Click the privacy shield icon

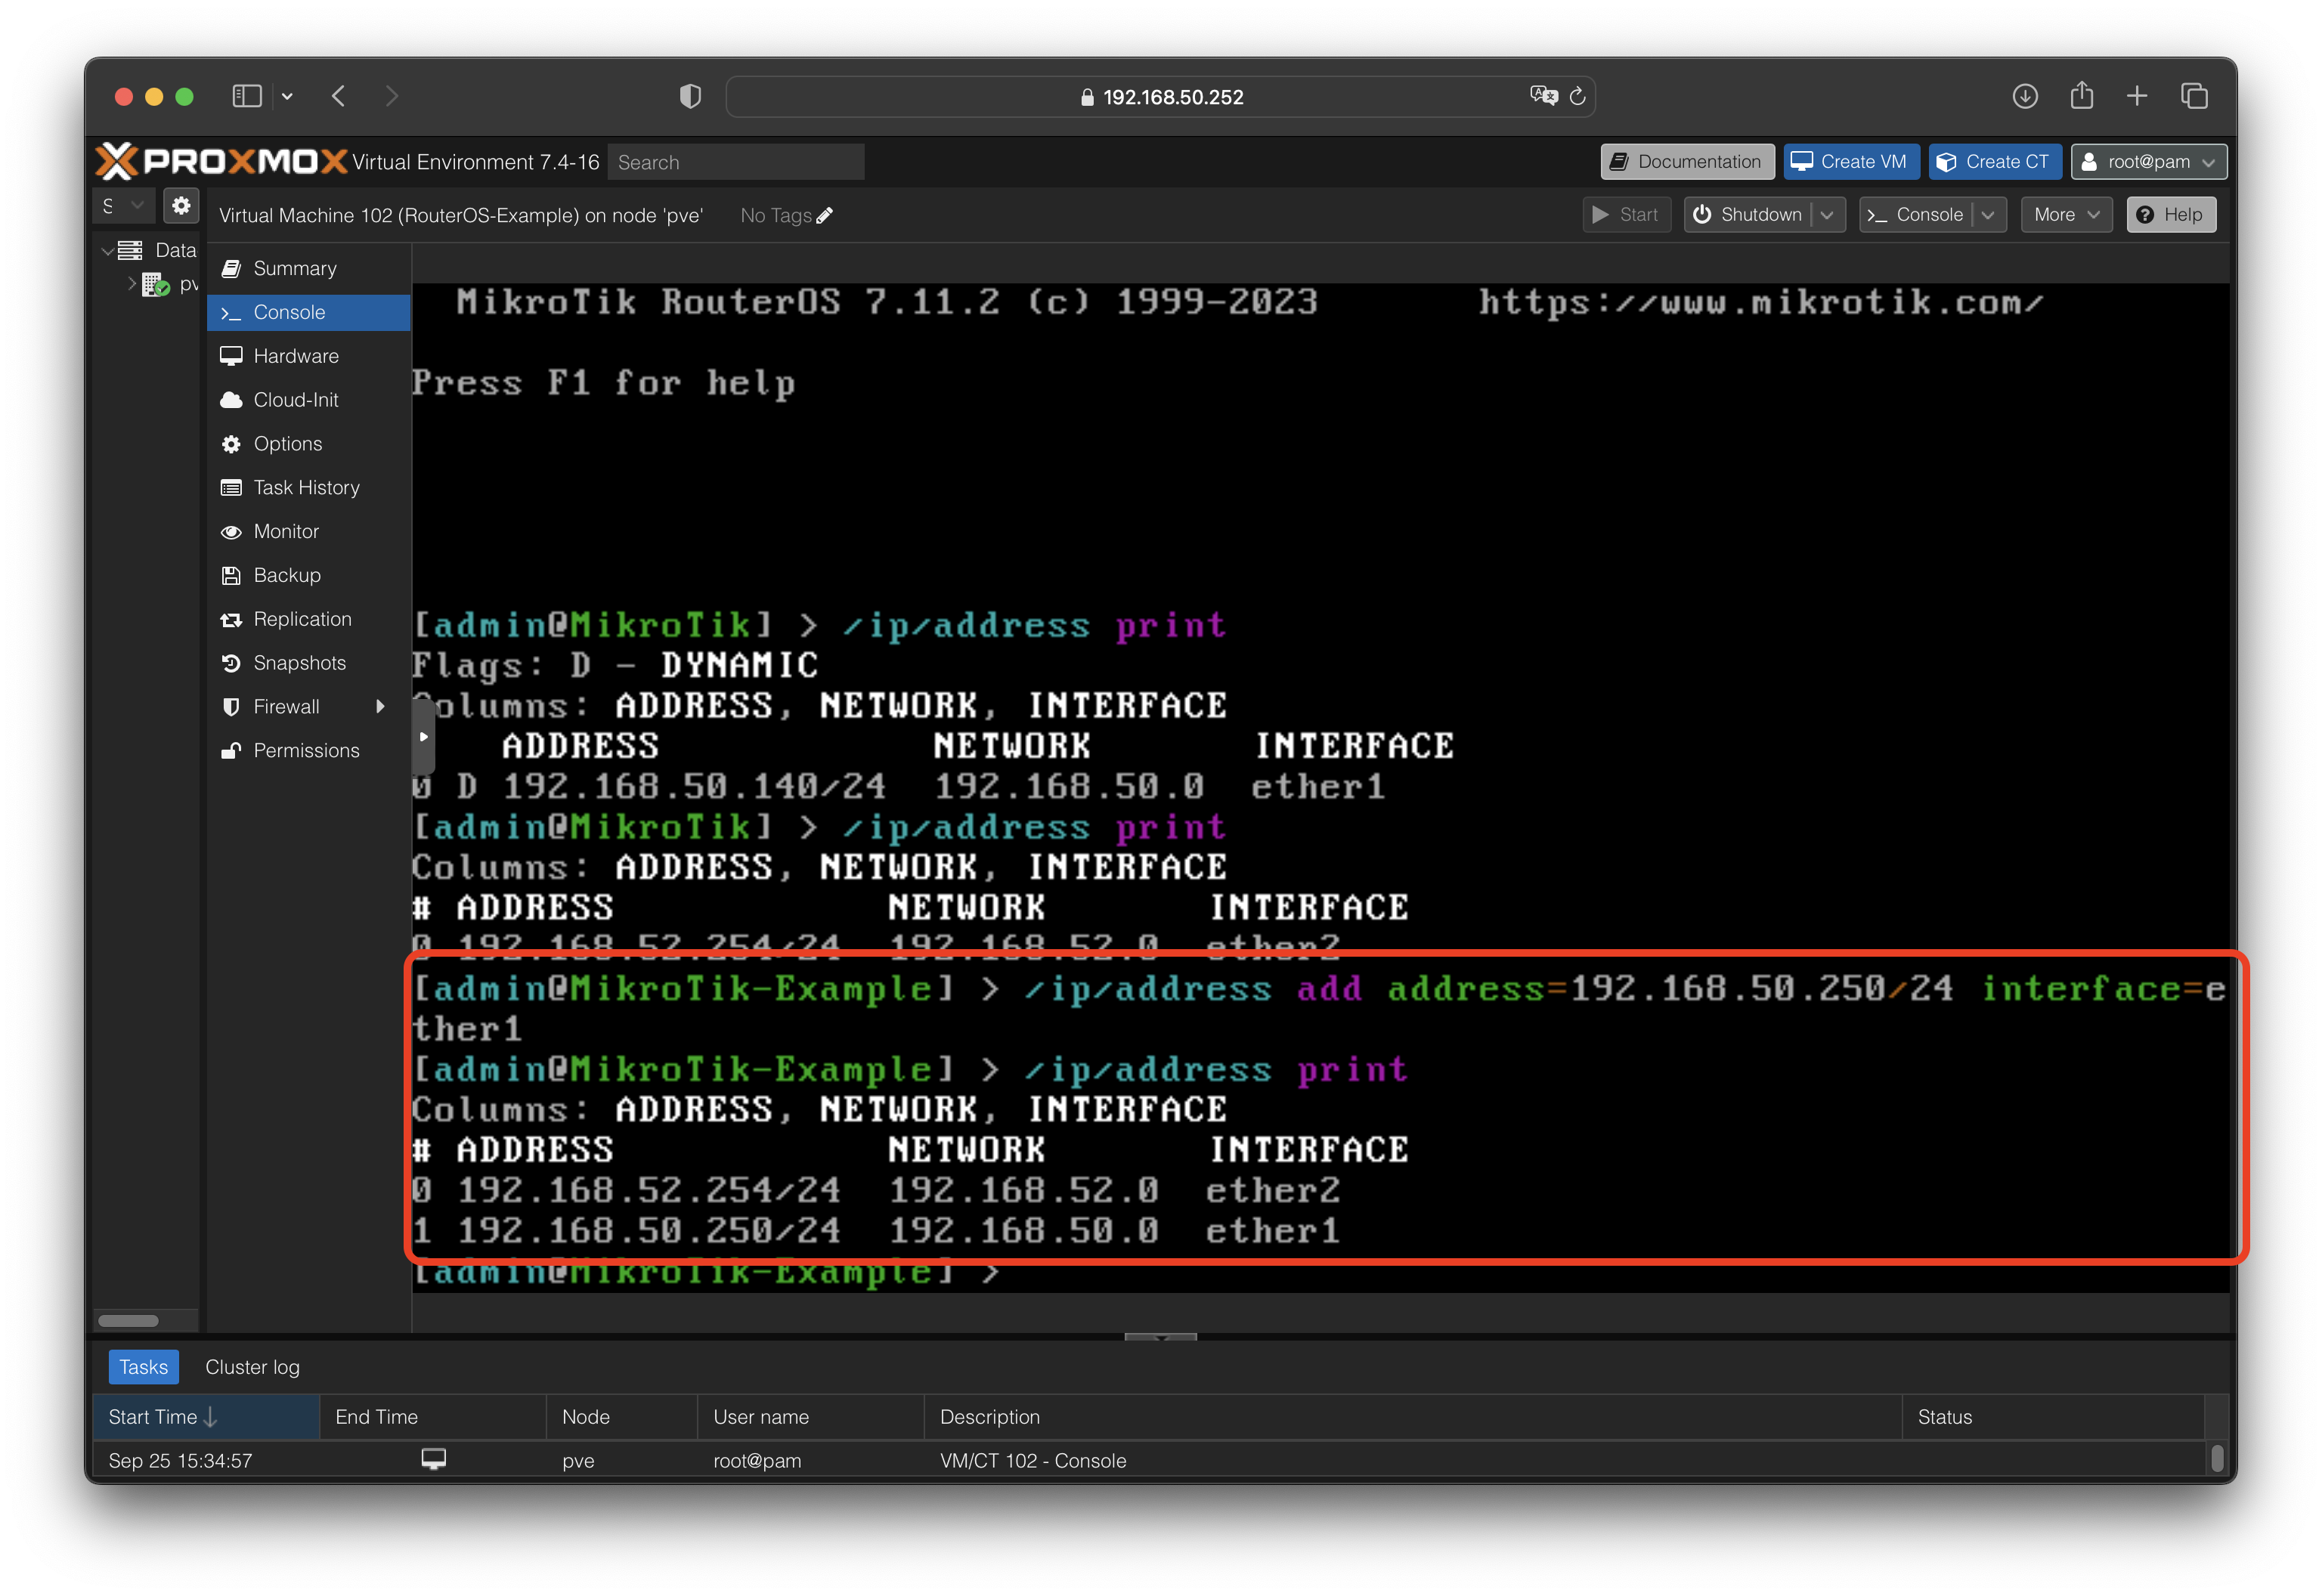coord(690,96)
